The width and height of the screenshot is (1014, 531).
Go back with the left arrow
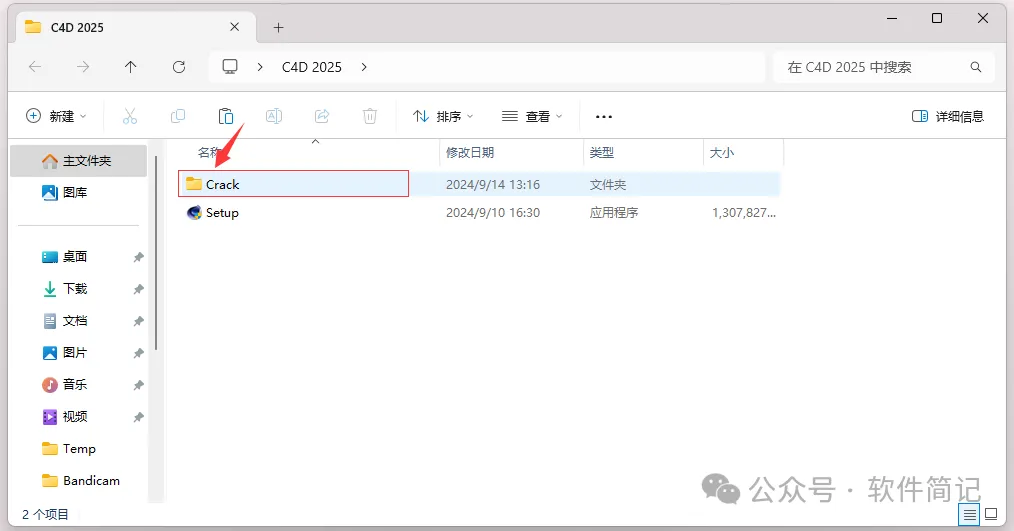pos(35,67)
